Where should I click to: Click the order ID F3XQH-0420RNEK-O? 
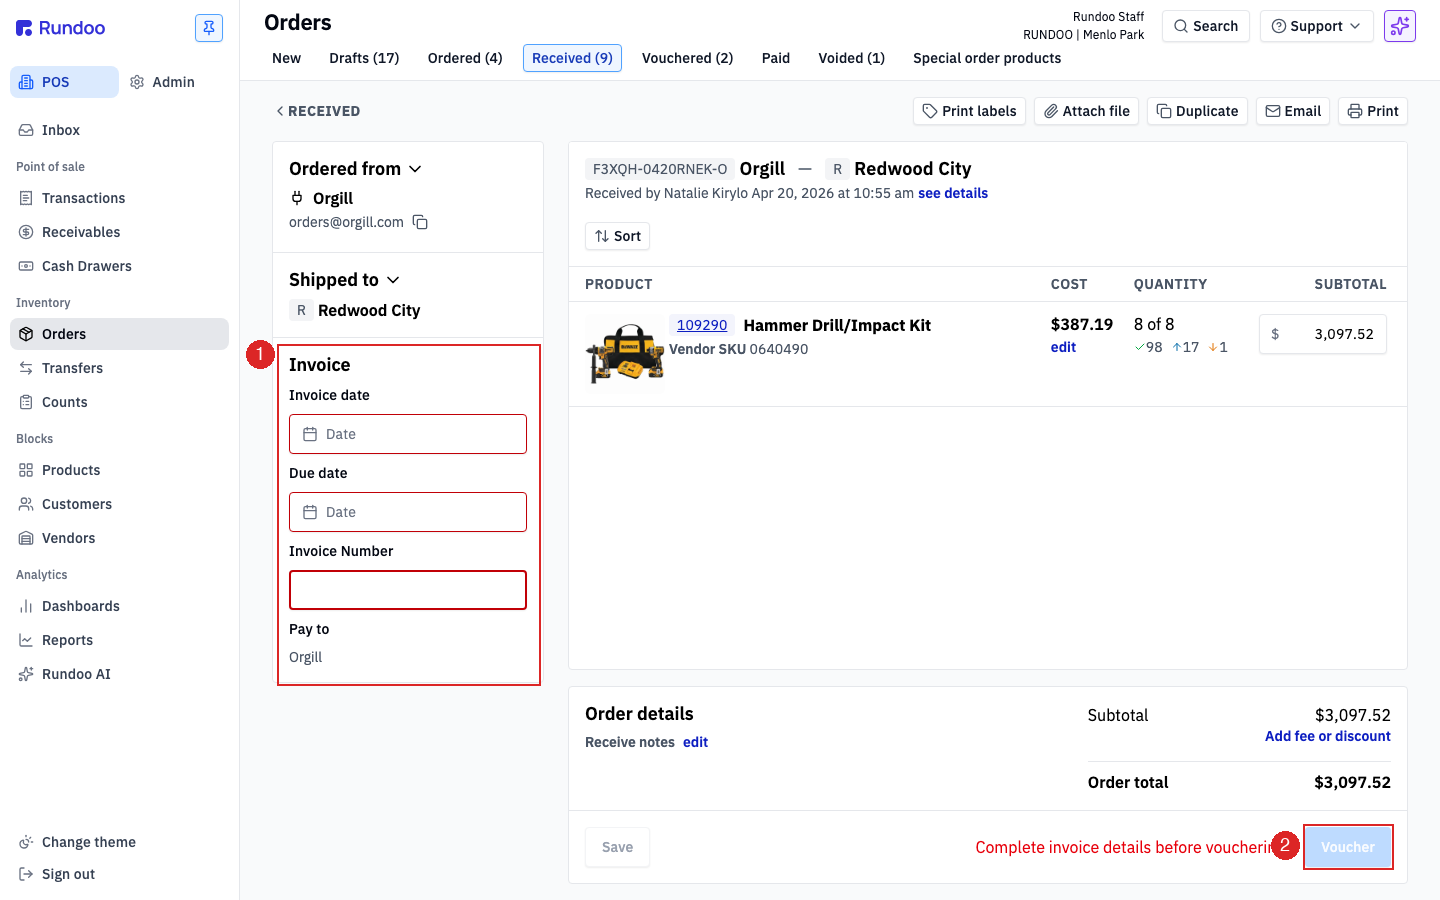pos(660,169)
